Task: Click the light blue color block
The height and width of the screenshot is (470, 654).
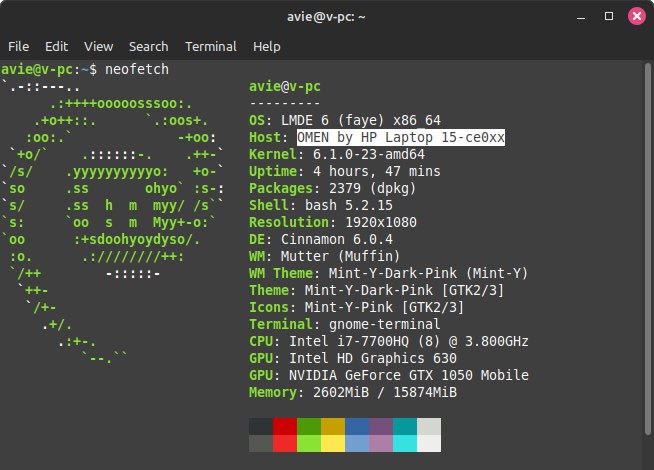Action: (357, 443)
